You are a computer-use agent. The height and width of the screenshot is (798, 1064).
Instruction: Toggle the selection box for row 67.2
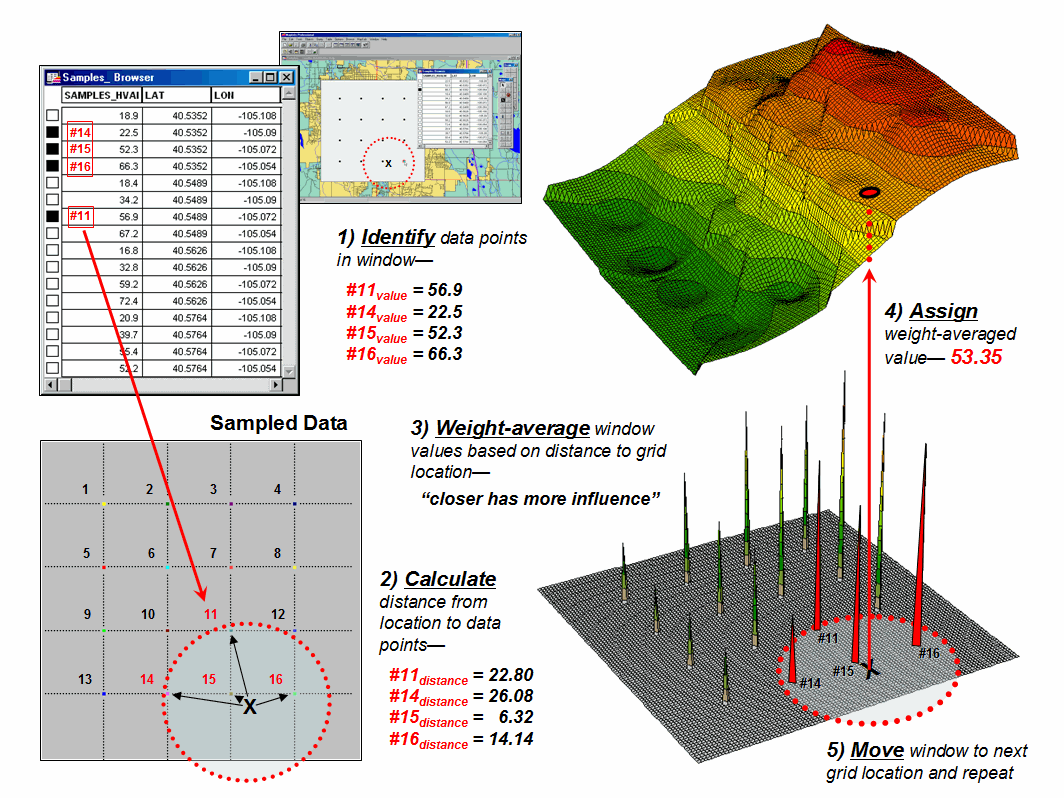tap(52, 233)
